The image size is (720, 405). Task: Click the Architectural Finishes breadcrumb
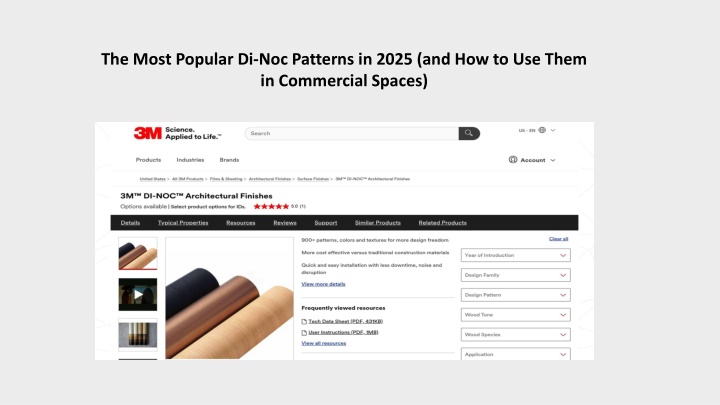tap(270, 179)
